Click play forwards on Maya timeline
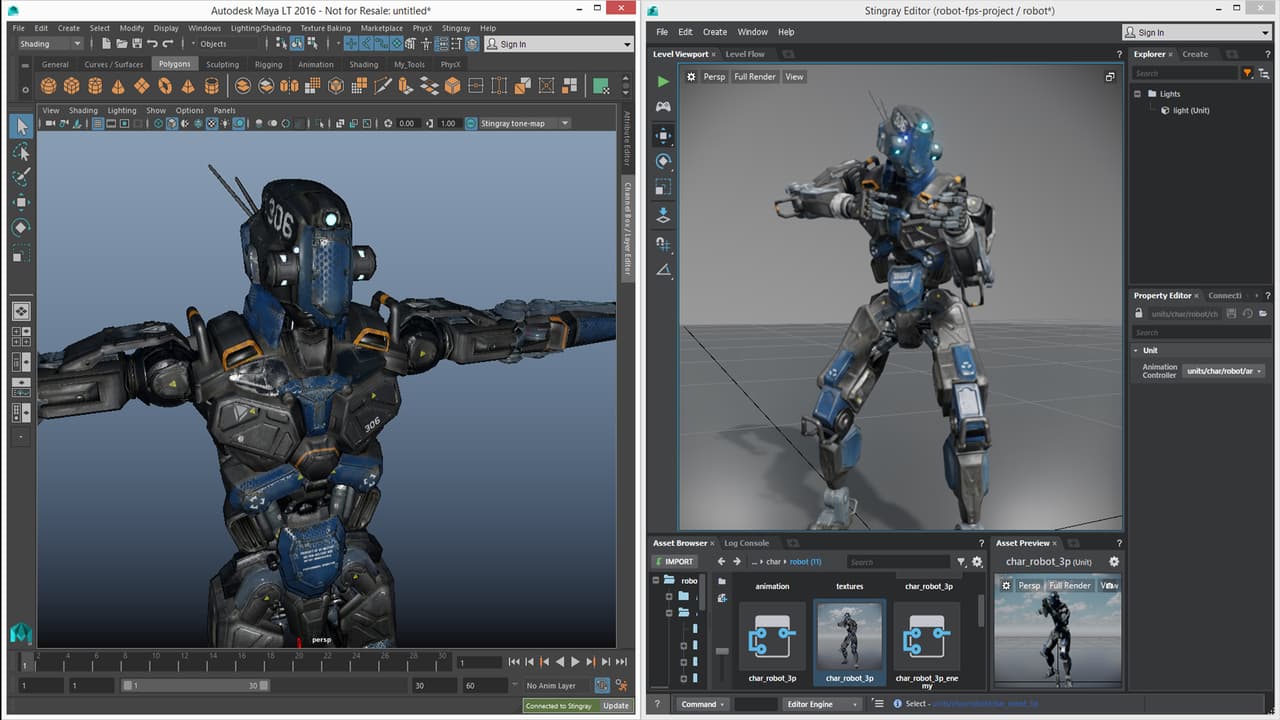This screenshot has width=1280, height=720. click(575, 662)
